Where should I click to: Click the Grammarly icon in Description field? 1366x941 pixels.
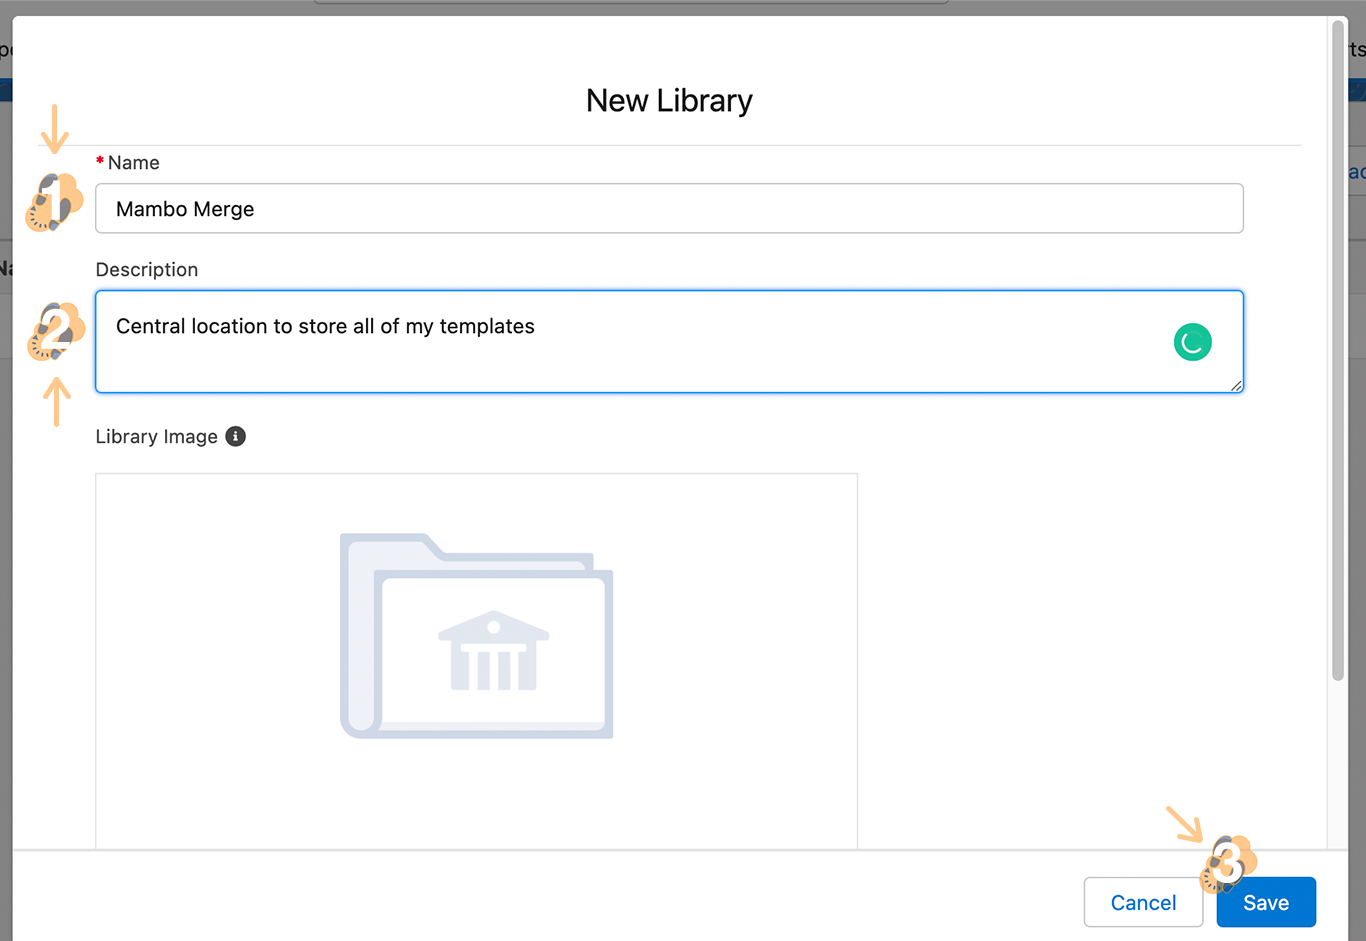(1192, 342)
